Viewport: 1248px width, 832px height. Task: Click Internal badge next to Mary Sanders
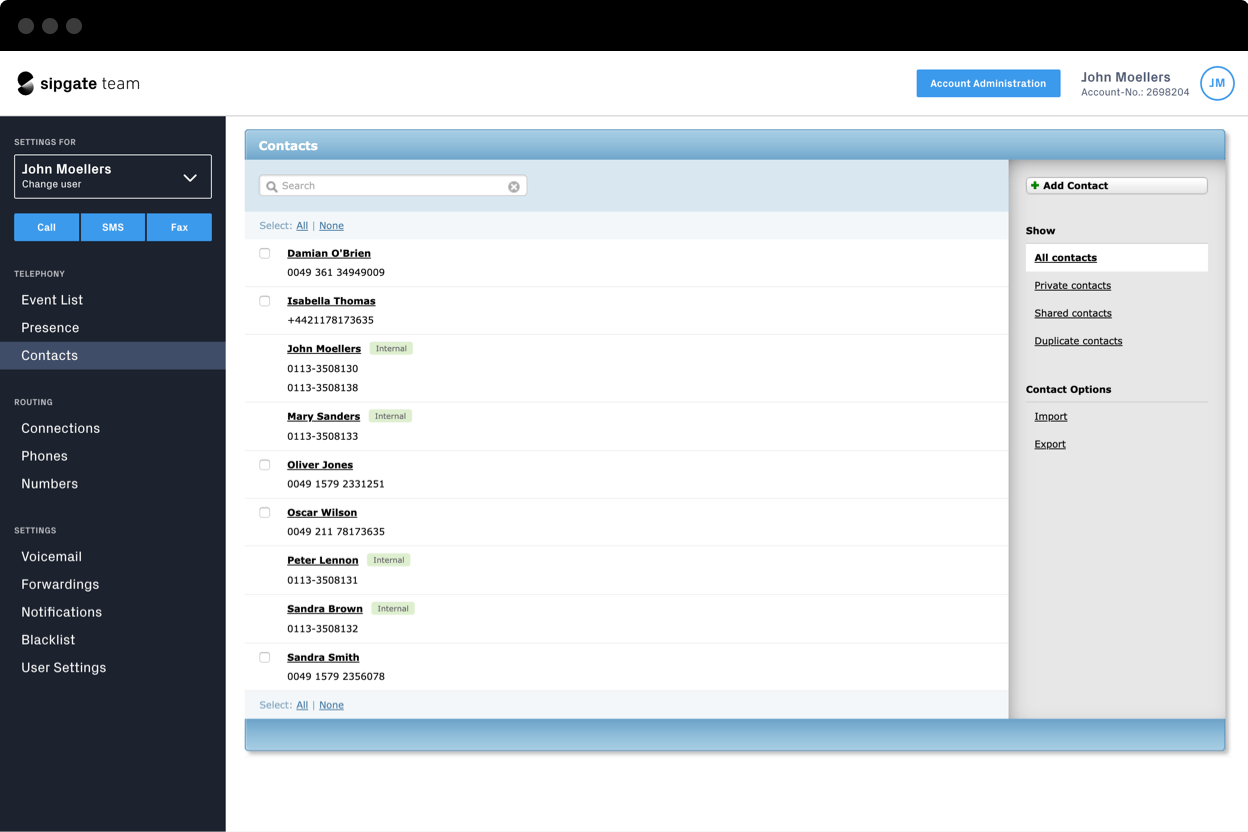(x=390, y=416)
